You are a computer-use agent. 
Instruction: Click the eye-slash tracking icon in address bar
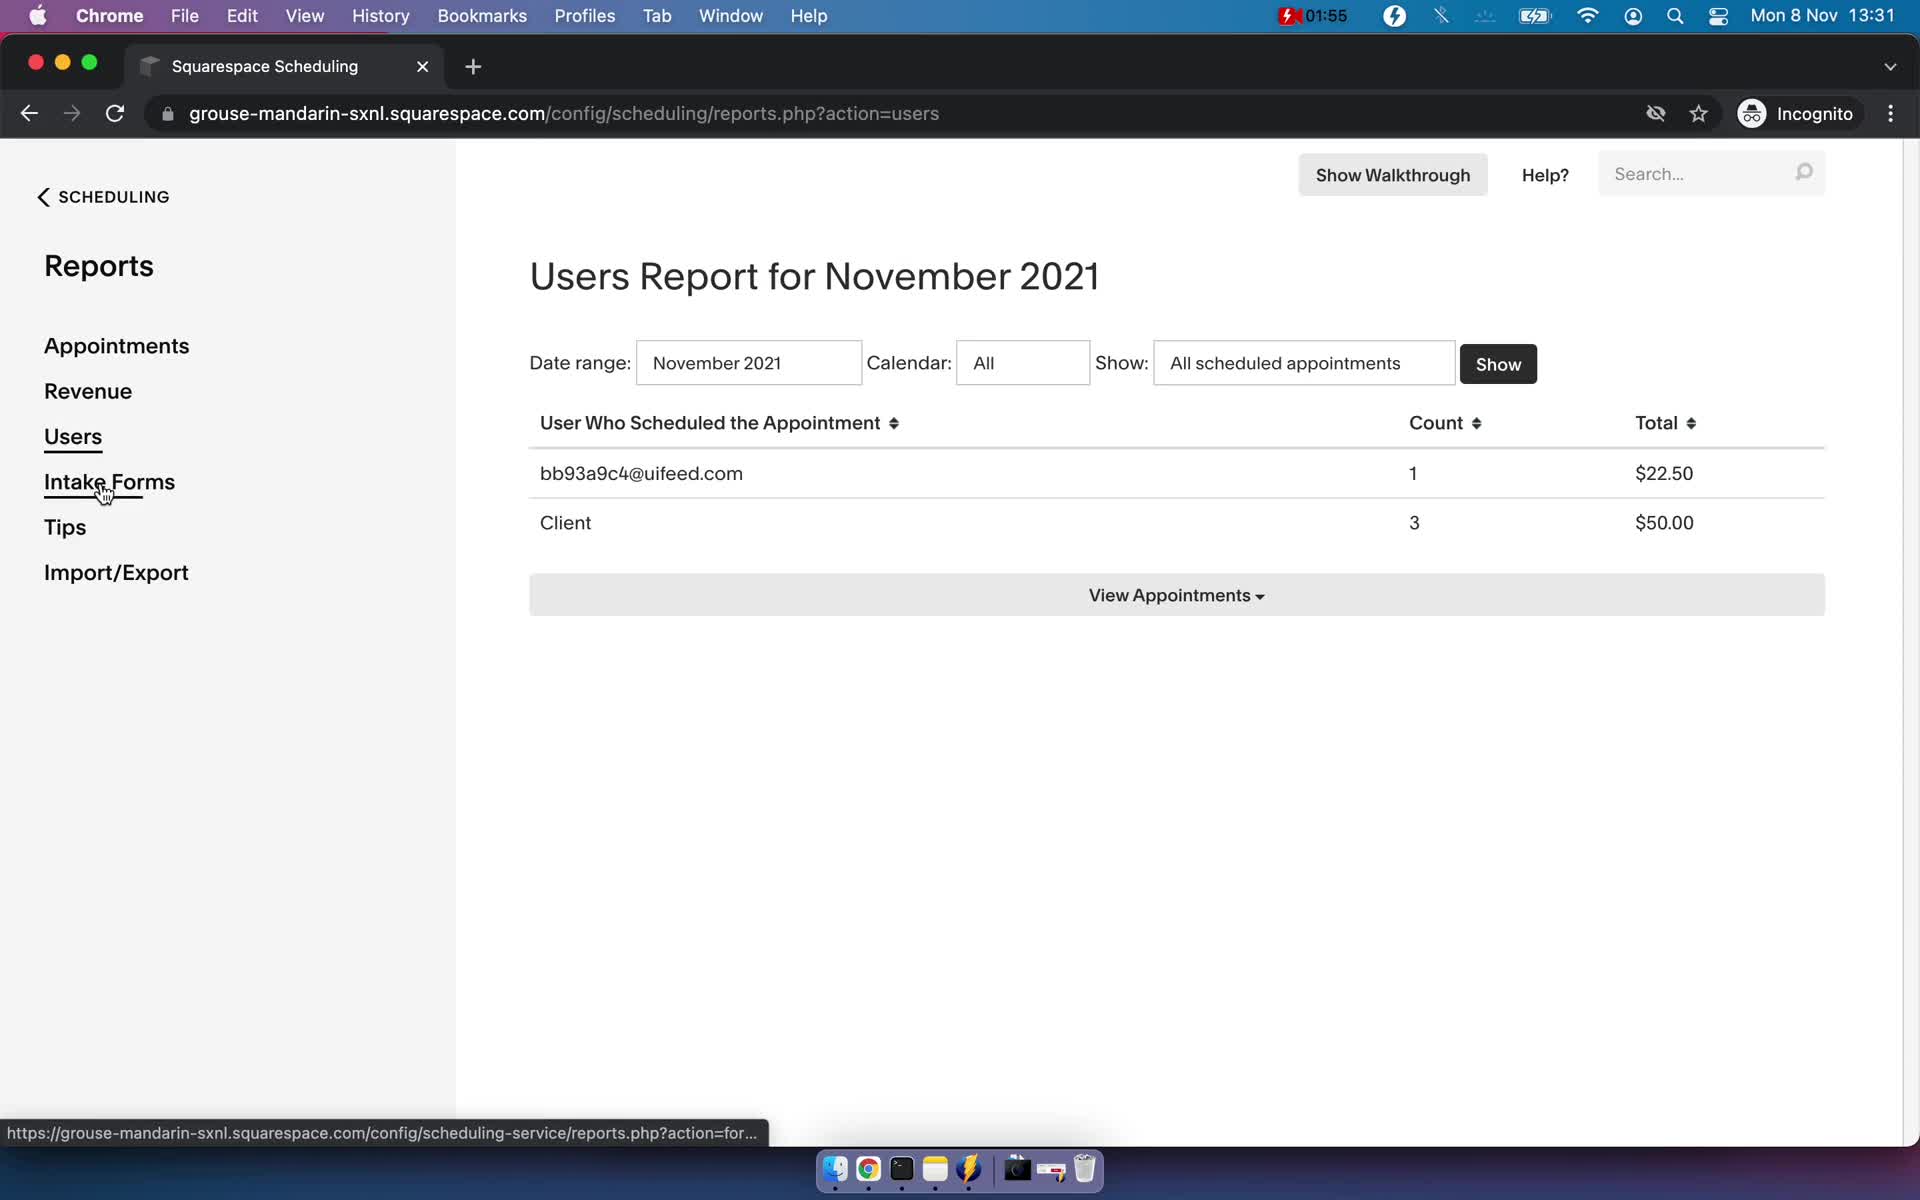tap(1656, 114)
